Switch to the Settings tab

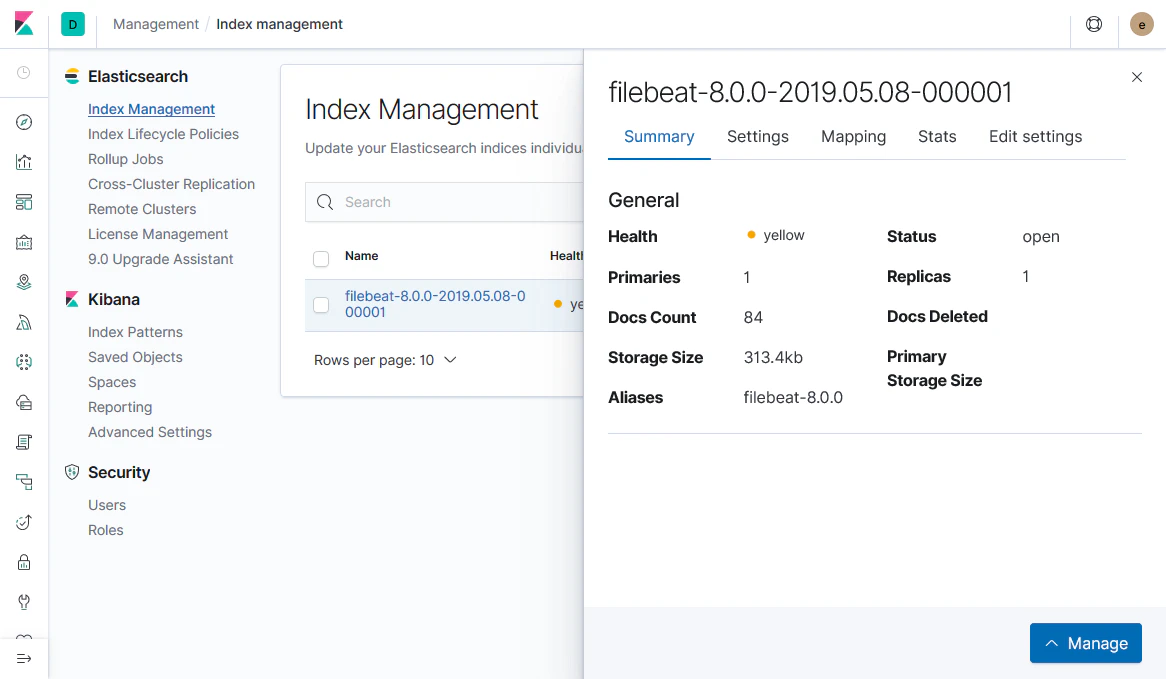coord(758,137)
